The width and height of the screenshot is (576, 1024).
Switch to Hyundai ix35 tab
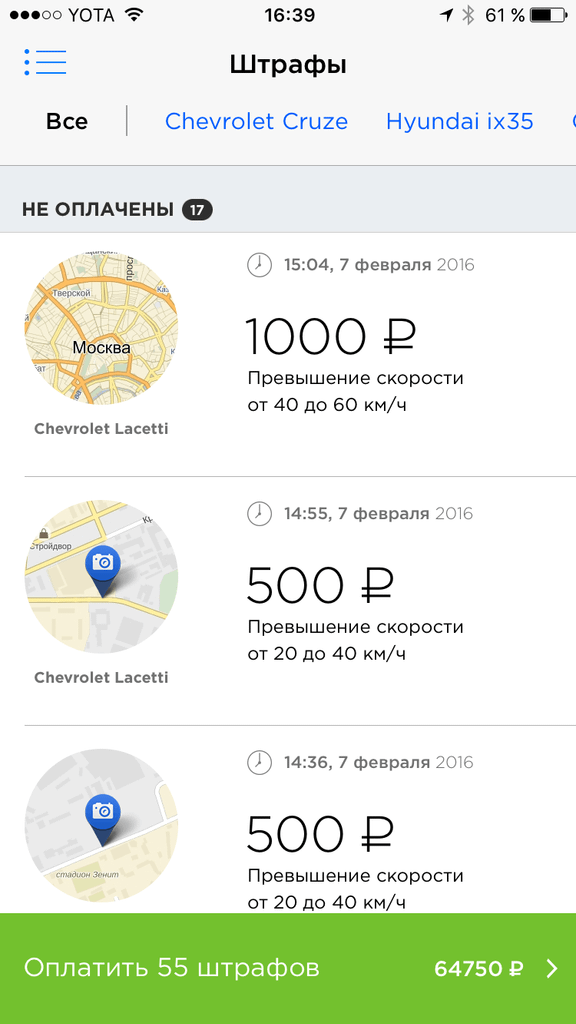[460, 121]
